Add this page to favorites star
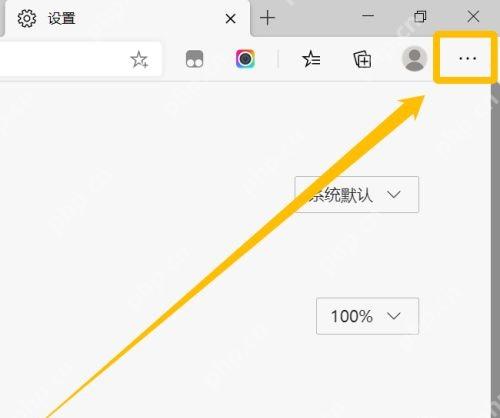 coord(139,60)
